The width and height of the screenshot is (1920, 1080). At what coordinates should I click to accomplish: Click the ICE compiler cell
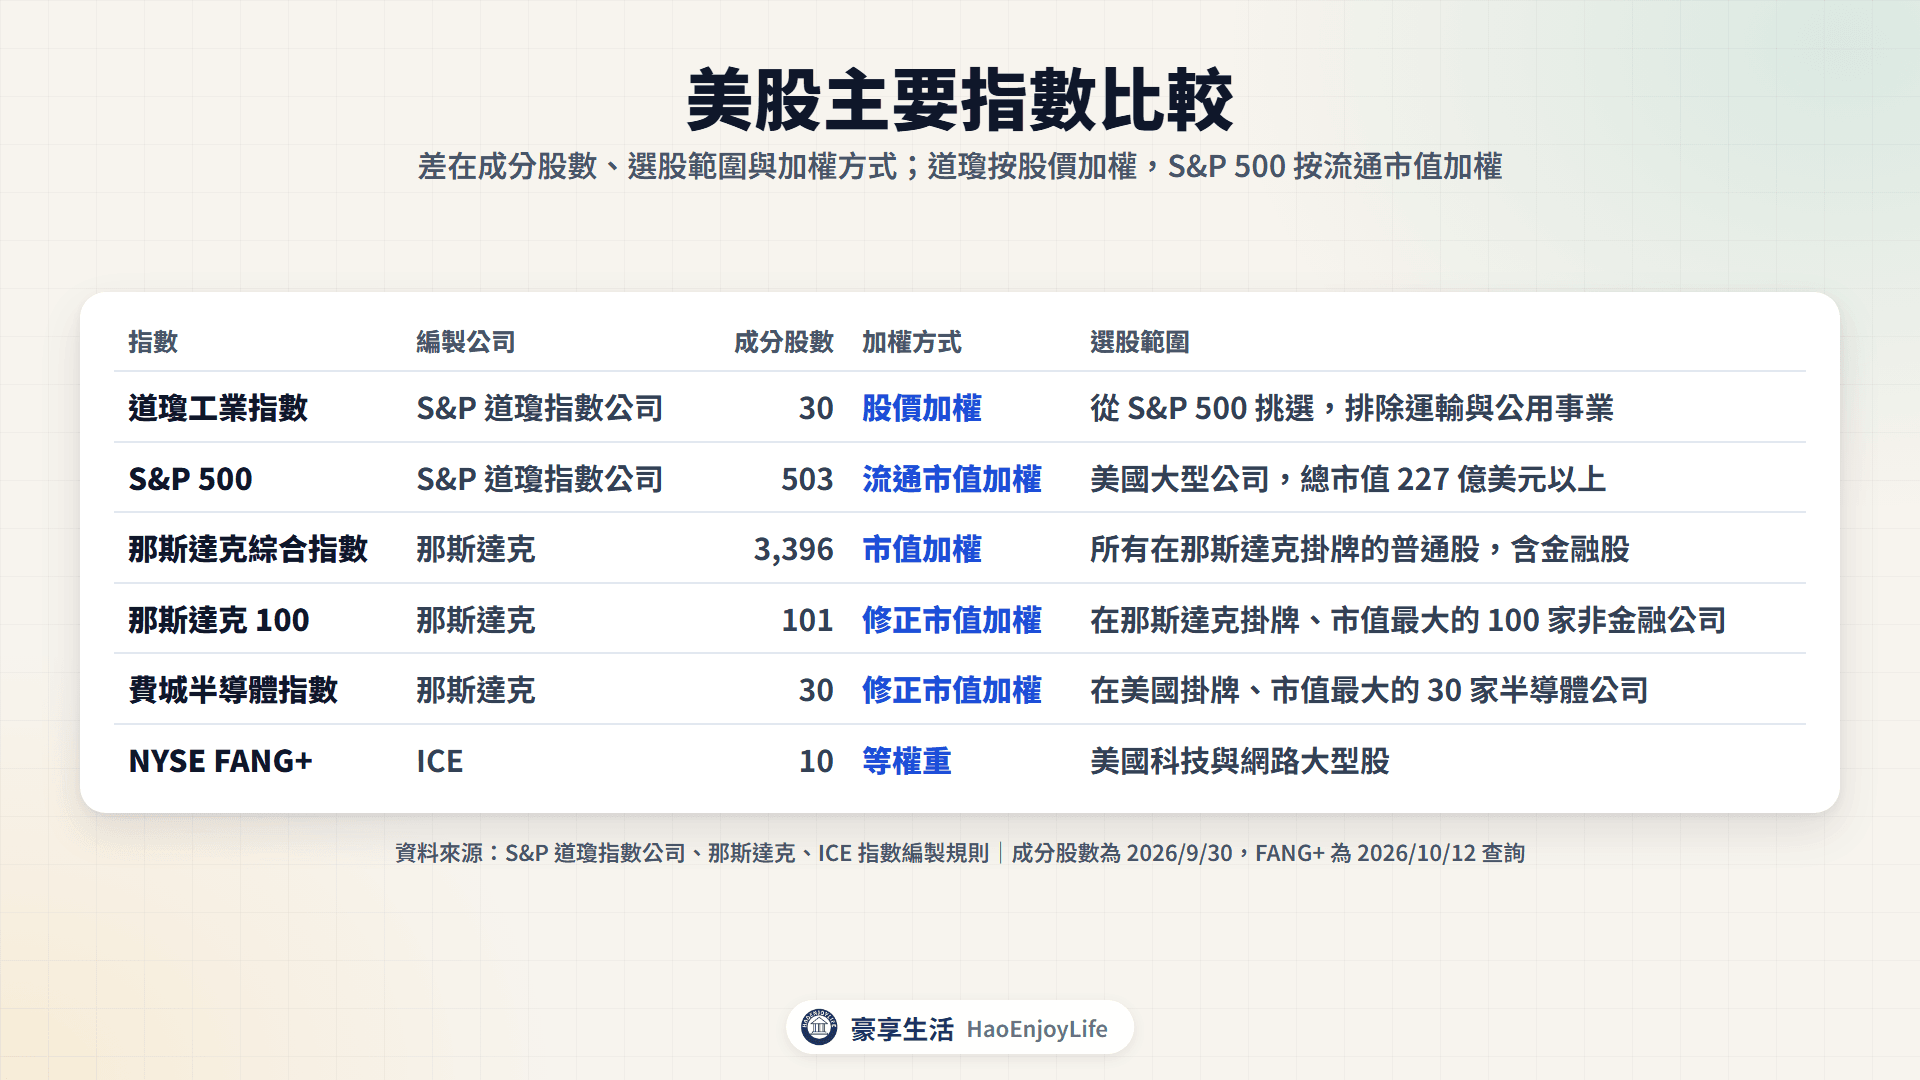coord(440,761)
